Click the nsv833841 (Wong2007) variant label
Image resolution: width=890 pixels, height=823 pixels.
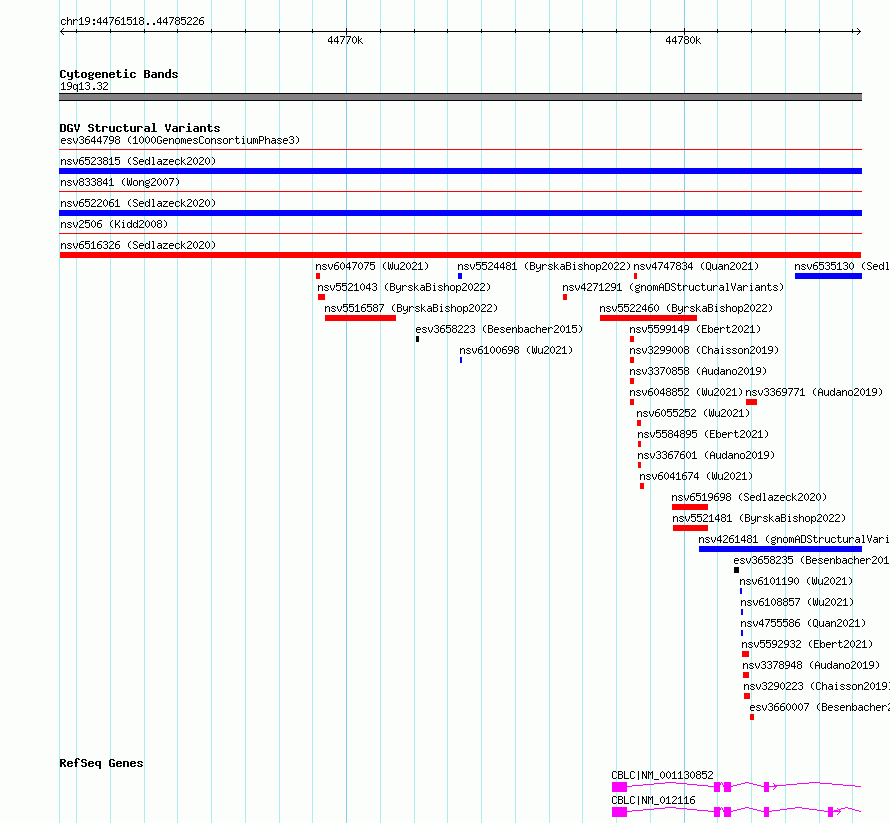120,182
